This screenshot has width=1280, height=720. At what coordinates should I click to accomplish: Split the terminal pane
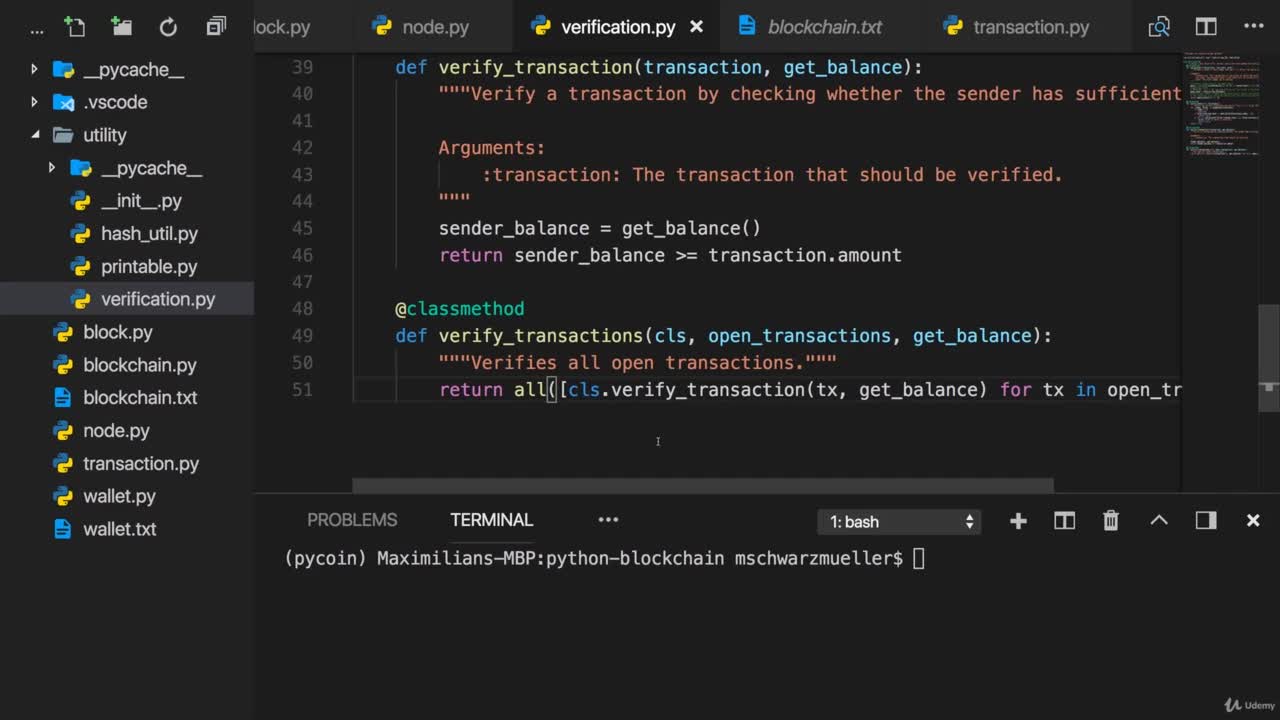tap(1064, 520)
